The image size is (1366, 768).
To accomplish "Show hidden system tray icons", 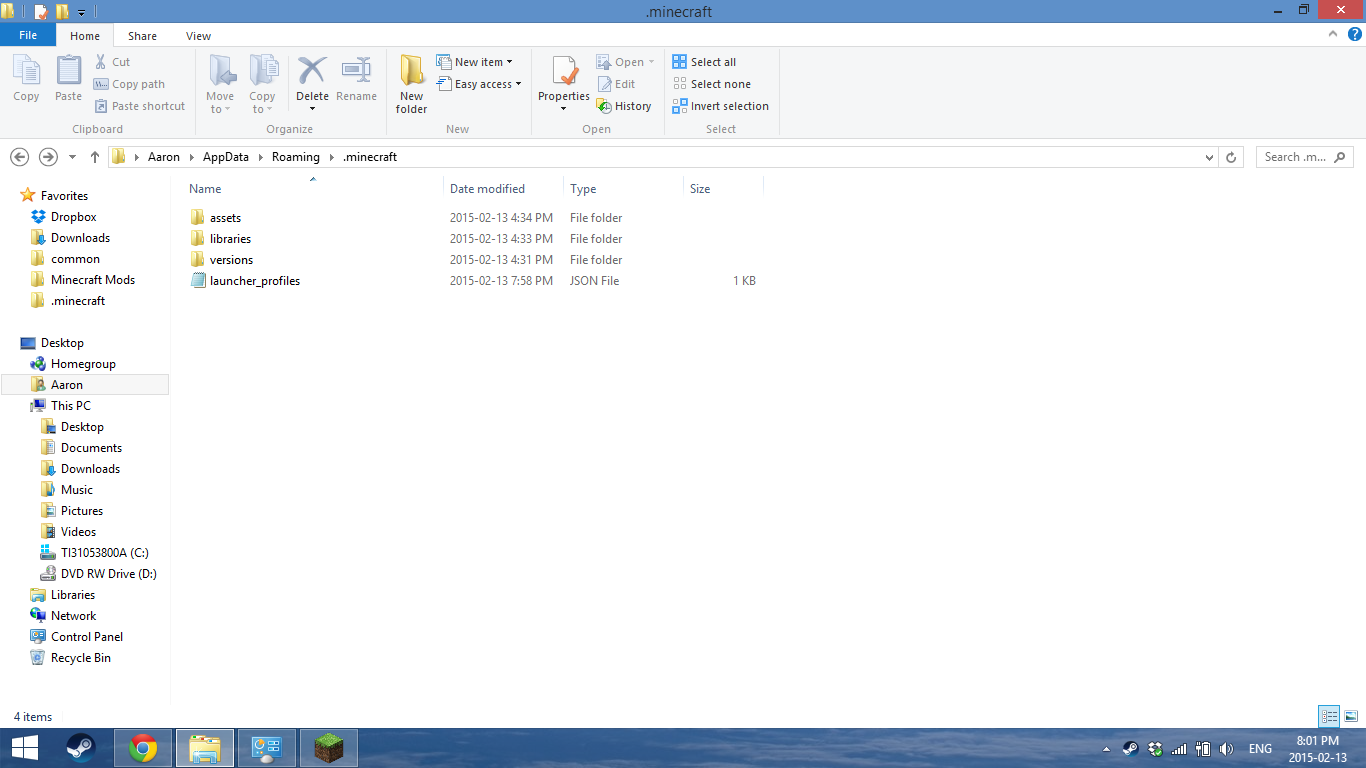I will point(1106,749).
